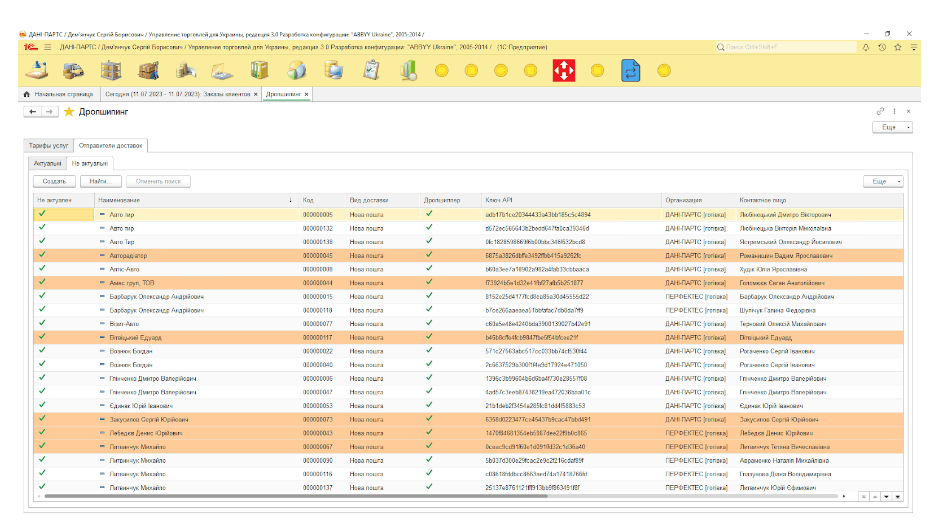Click the blue file sync icon

pos(630,70)
